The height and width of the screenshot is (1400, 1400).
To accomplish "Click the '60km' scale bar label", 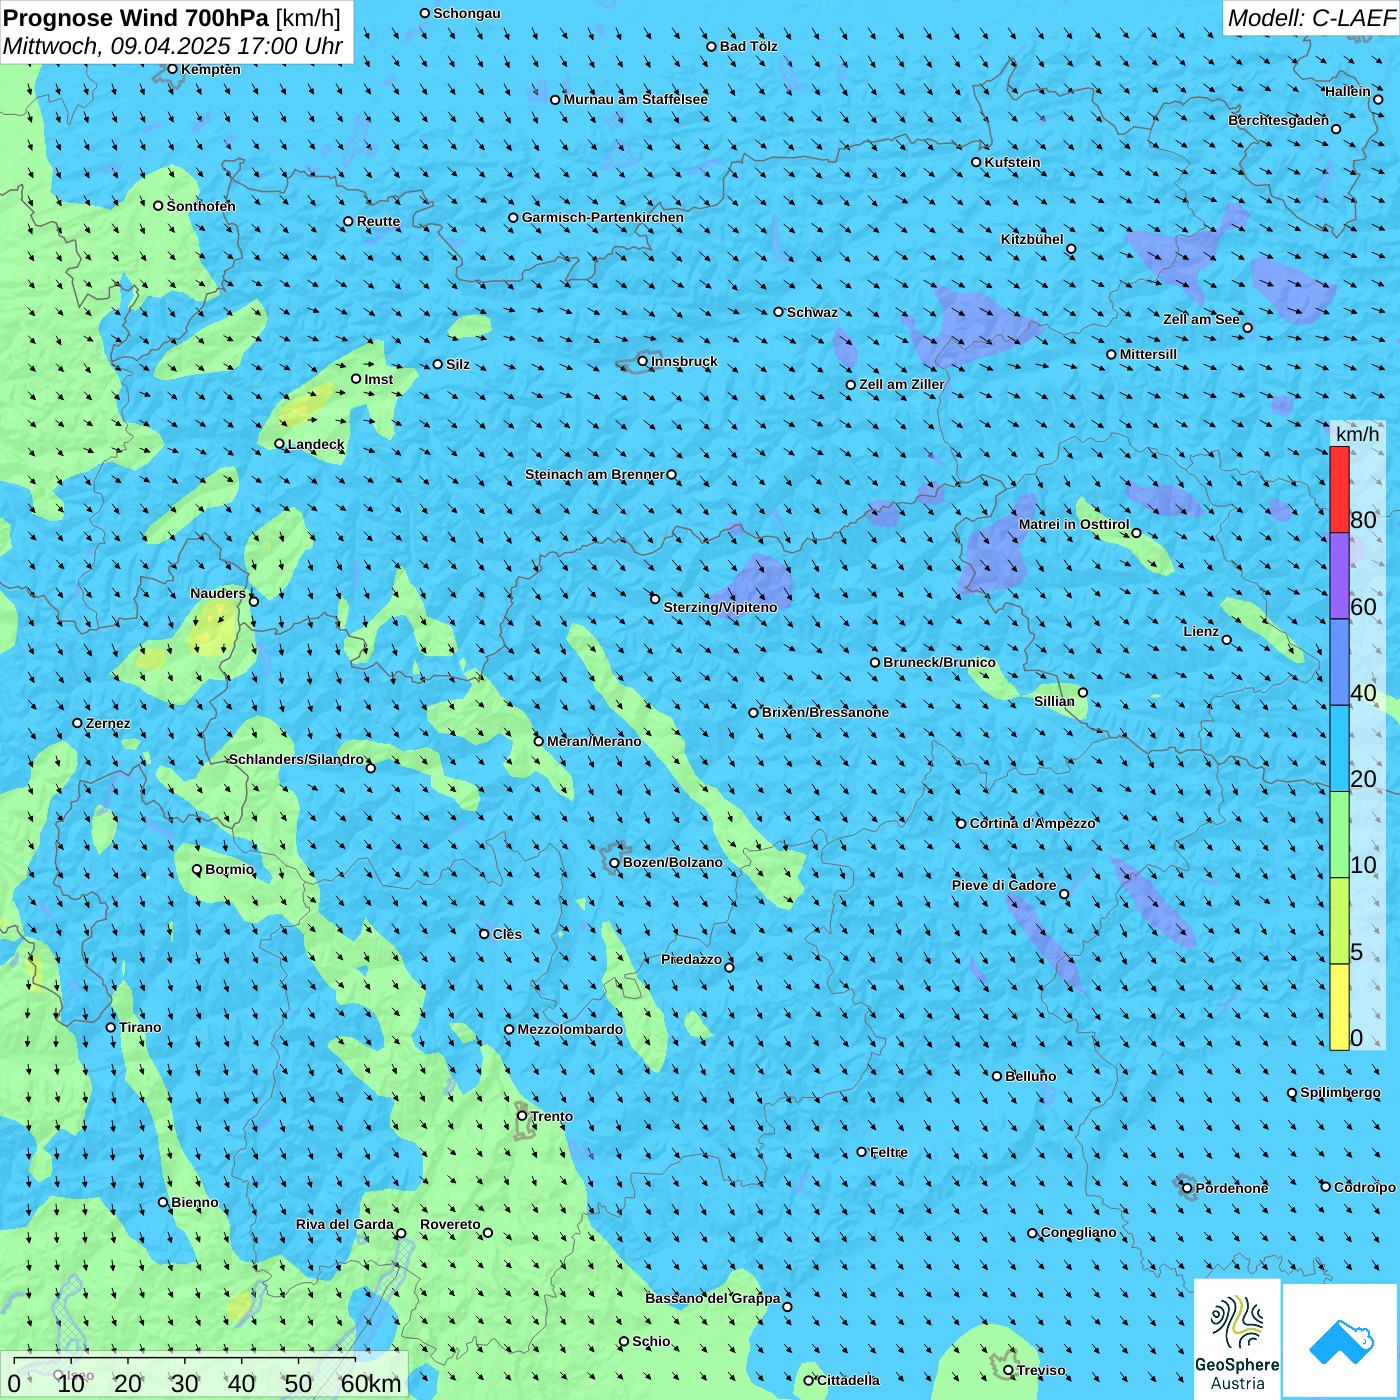I will (x=370, y=1384).
